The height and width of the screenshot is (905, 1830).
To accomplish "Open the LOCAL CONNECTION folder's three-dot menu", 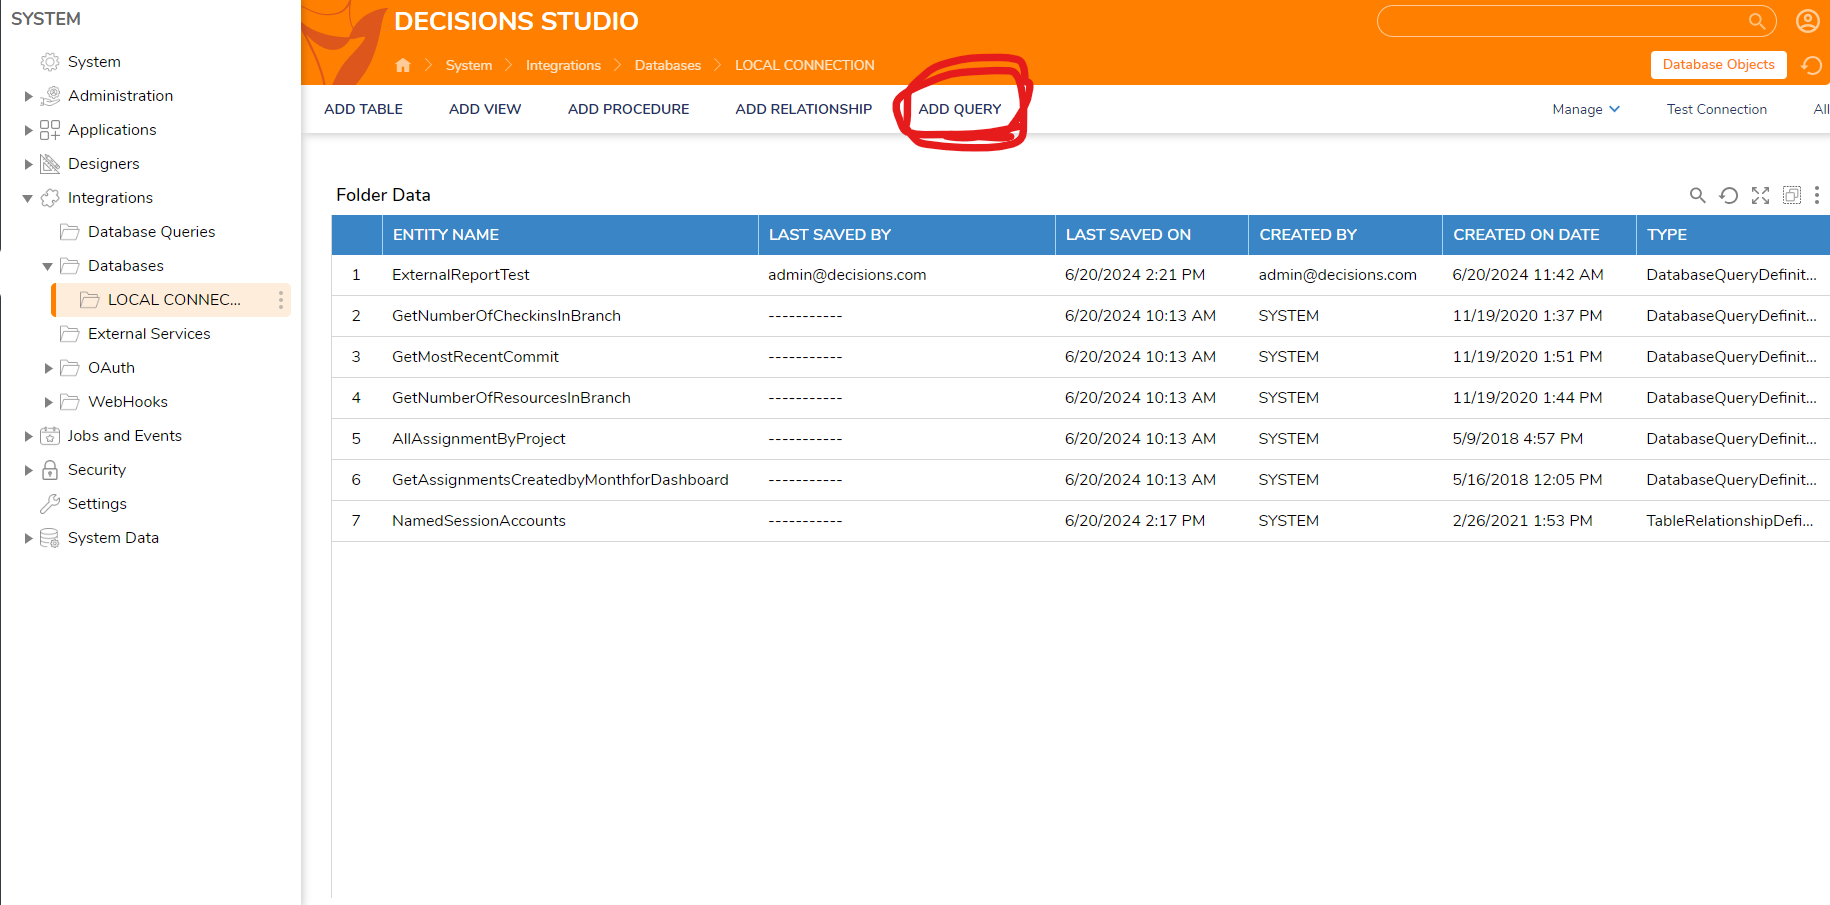I will (x=281, y=300).
